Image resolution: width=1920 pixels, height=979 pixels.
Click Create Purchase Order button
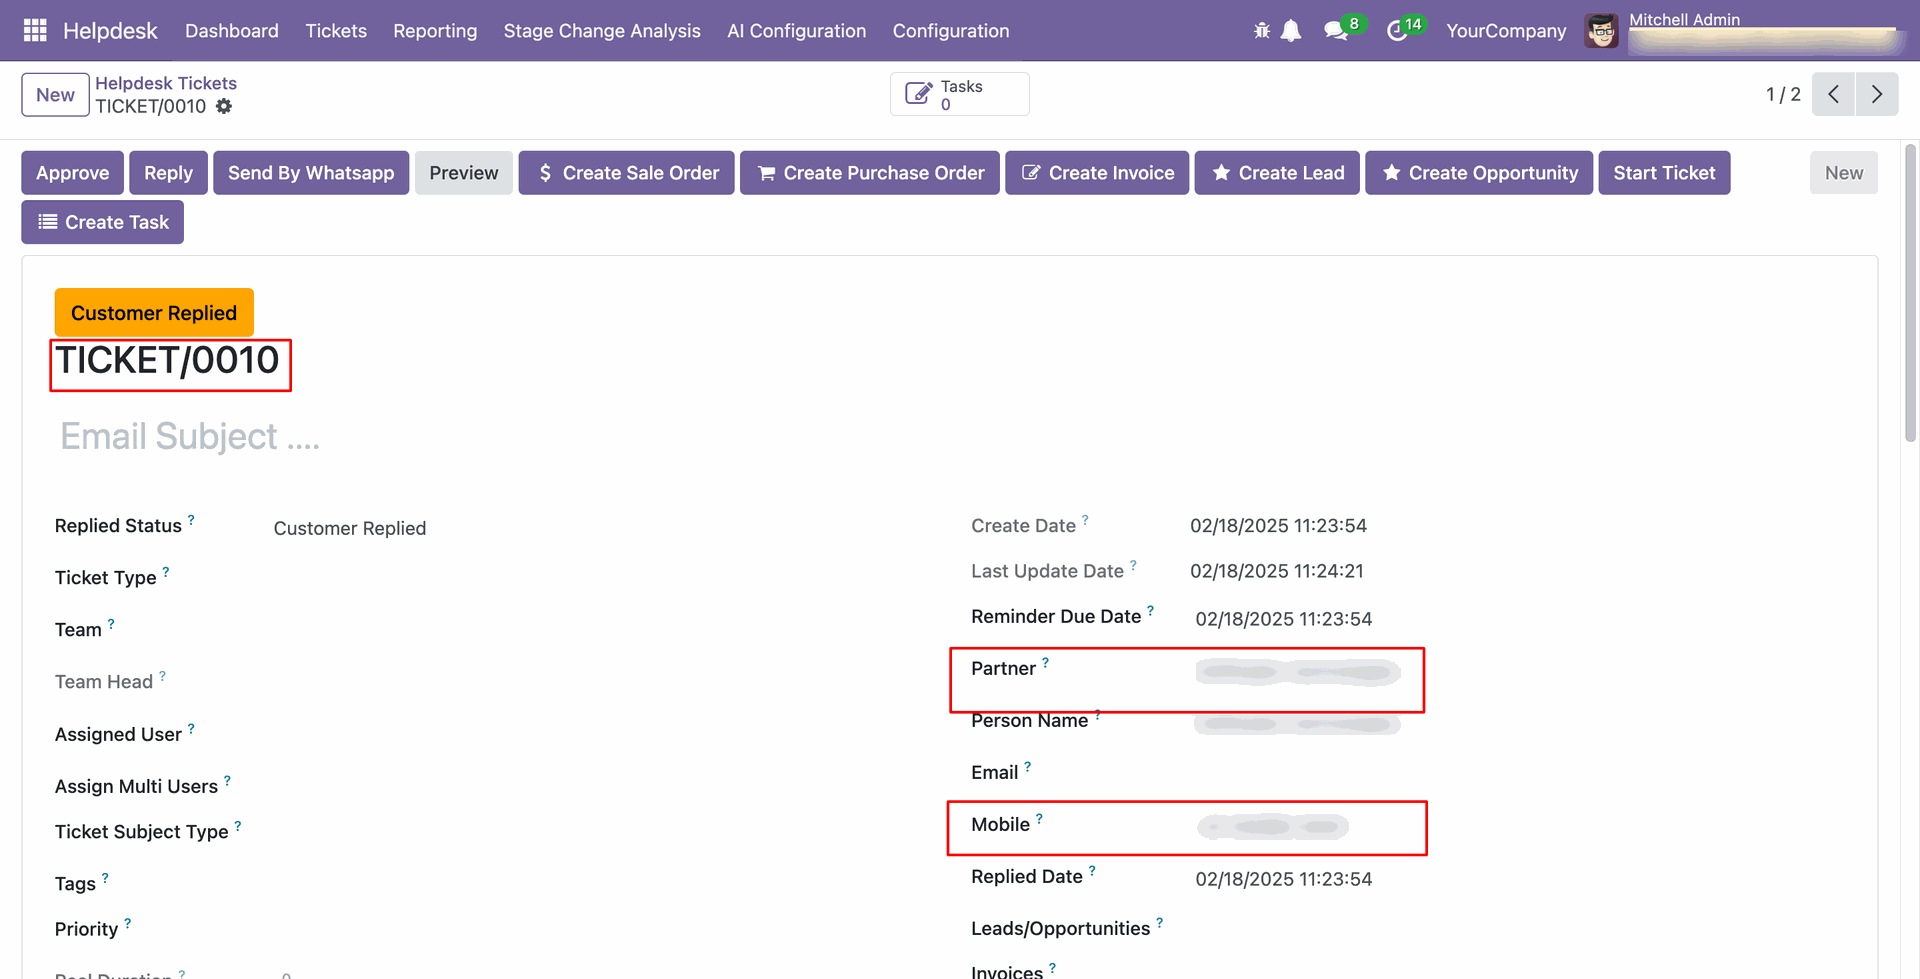[870, 173]
